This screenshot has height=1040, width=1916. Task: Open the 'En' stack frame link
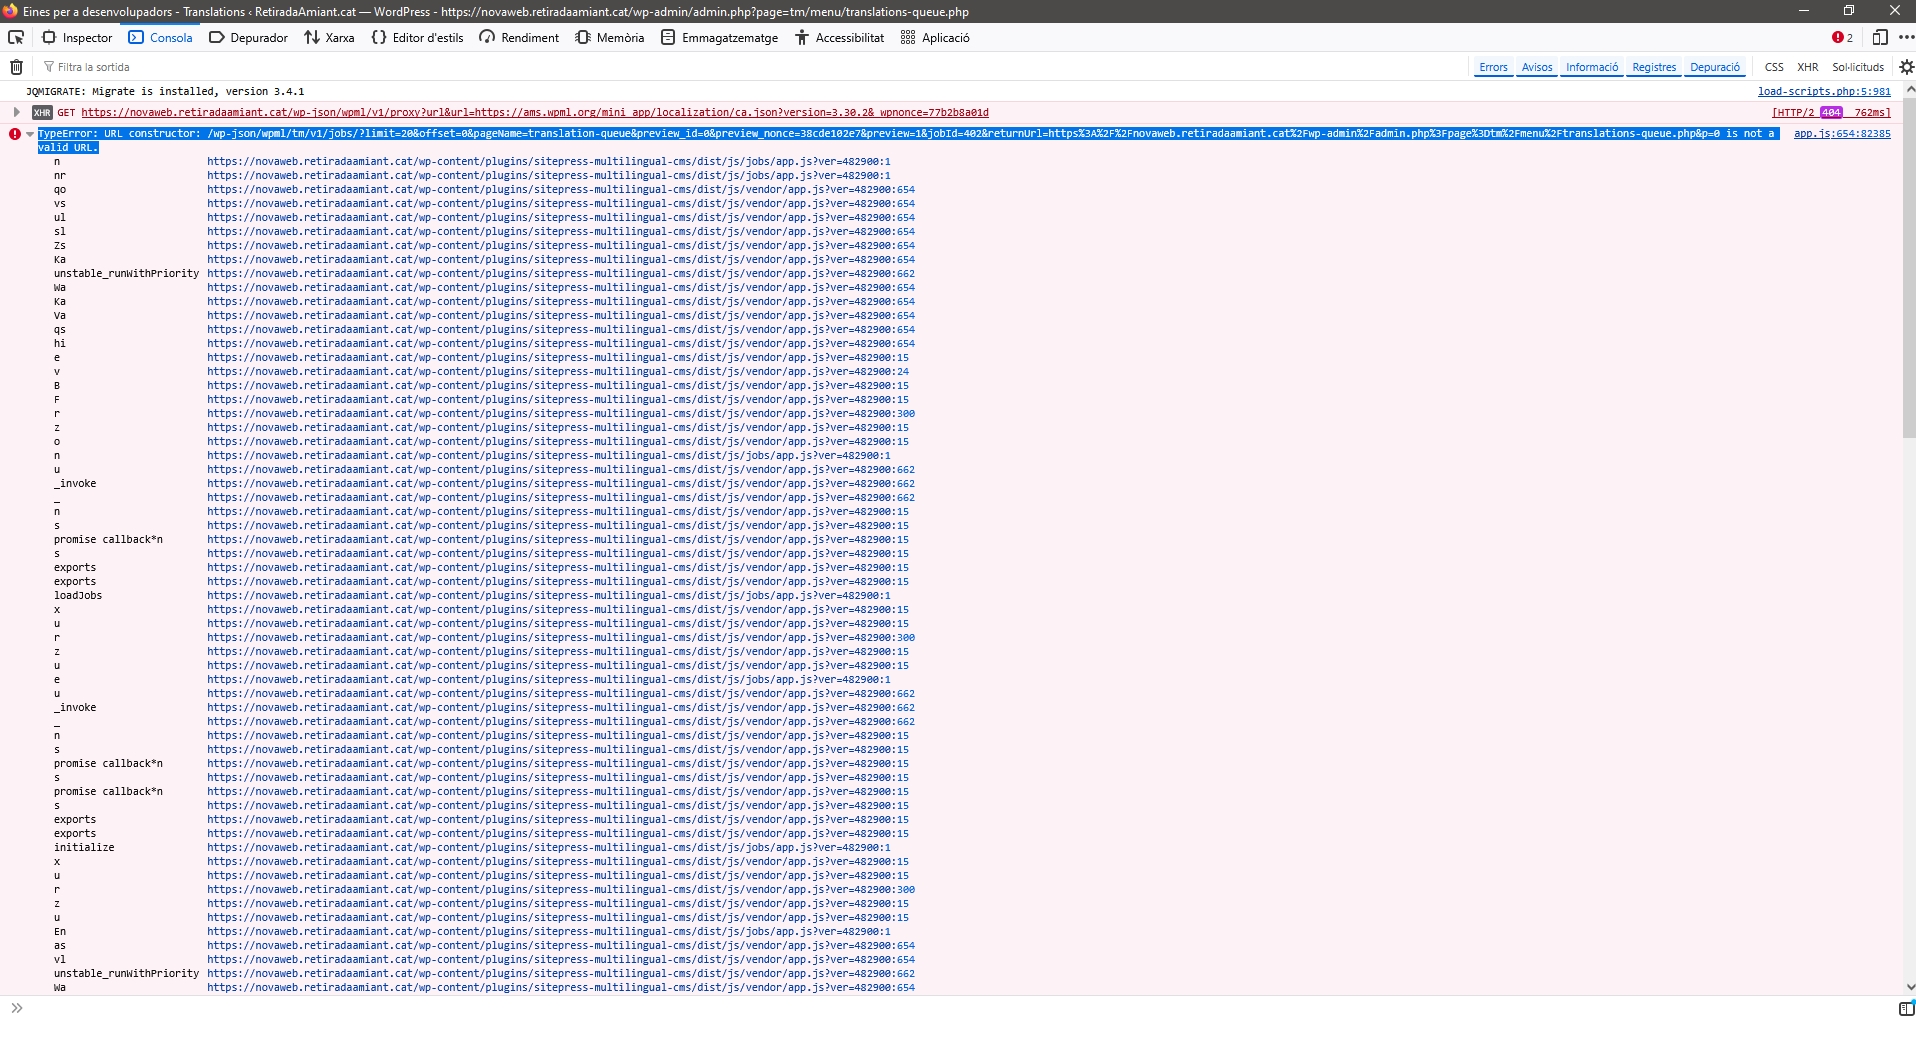click(x=549, y=932)
